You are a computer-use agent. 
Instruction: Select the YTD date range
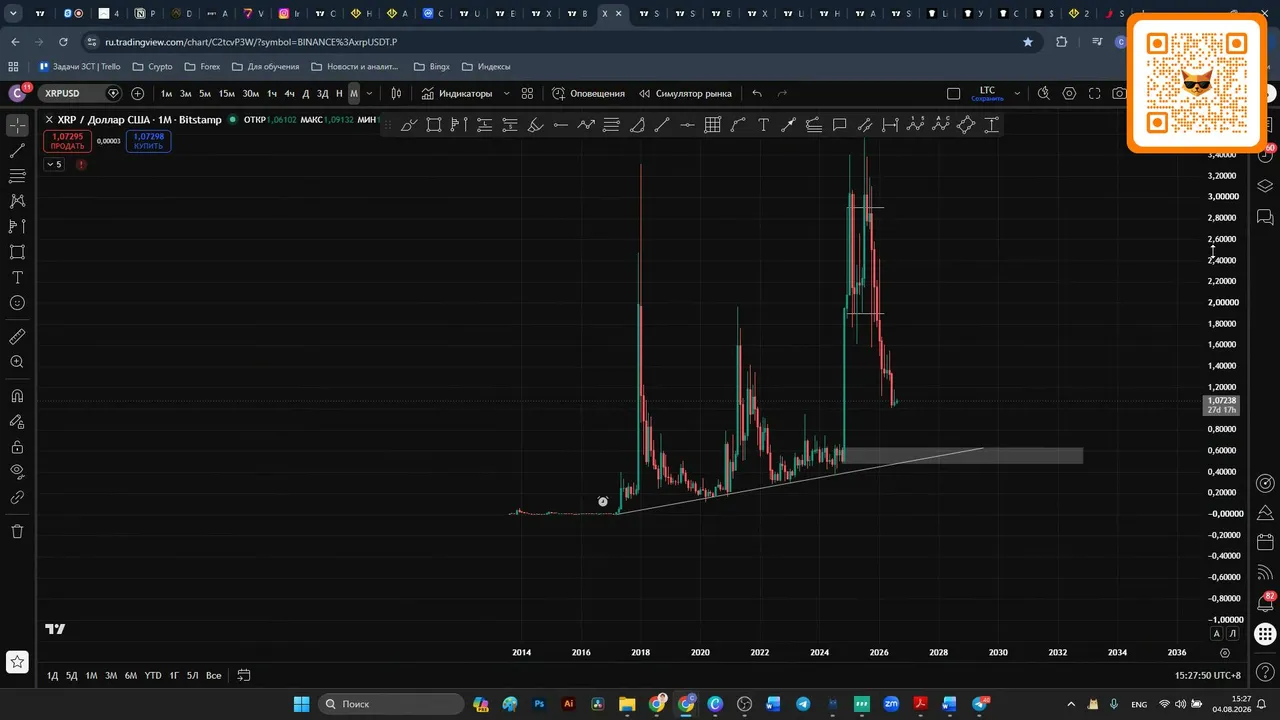[x=153, y=676]
